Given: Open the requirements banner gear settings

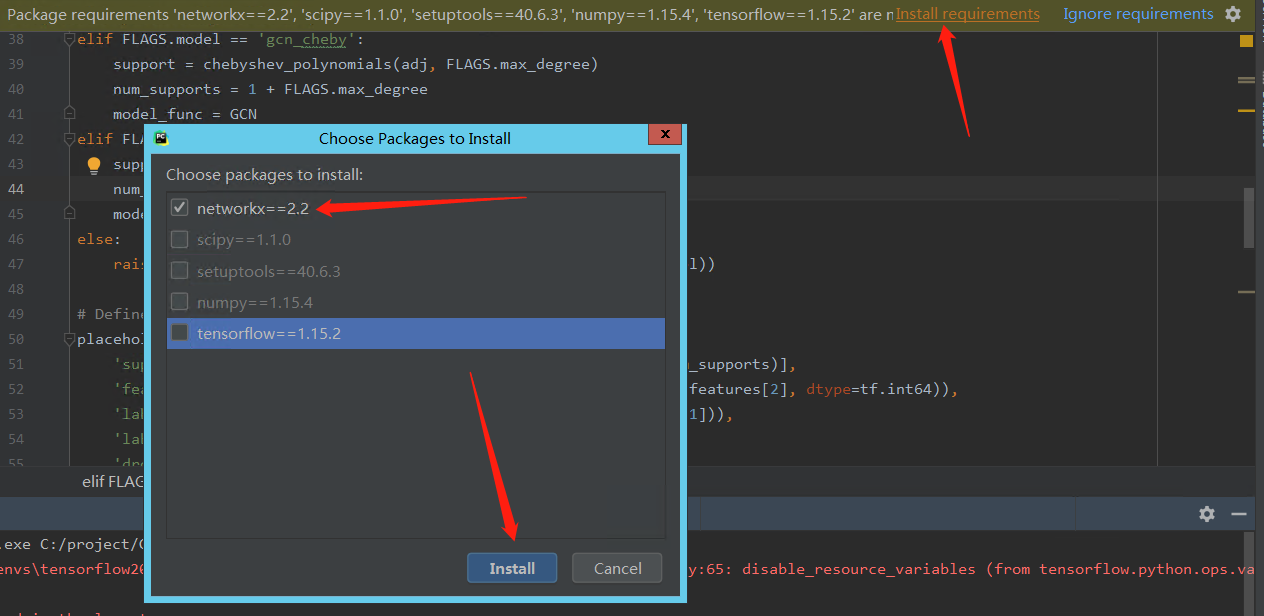Looking at the screenshot, I should click(1233, 14).
